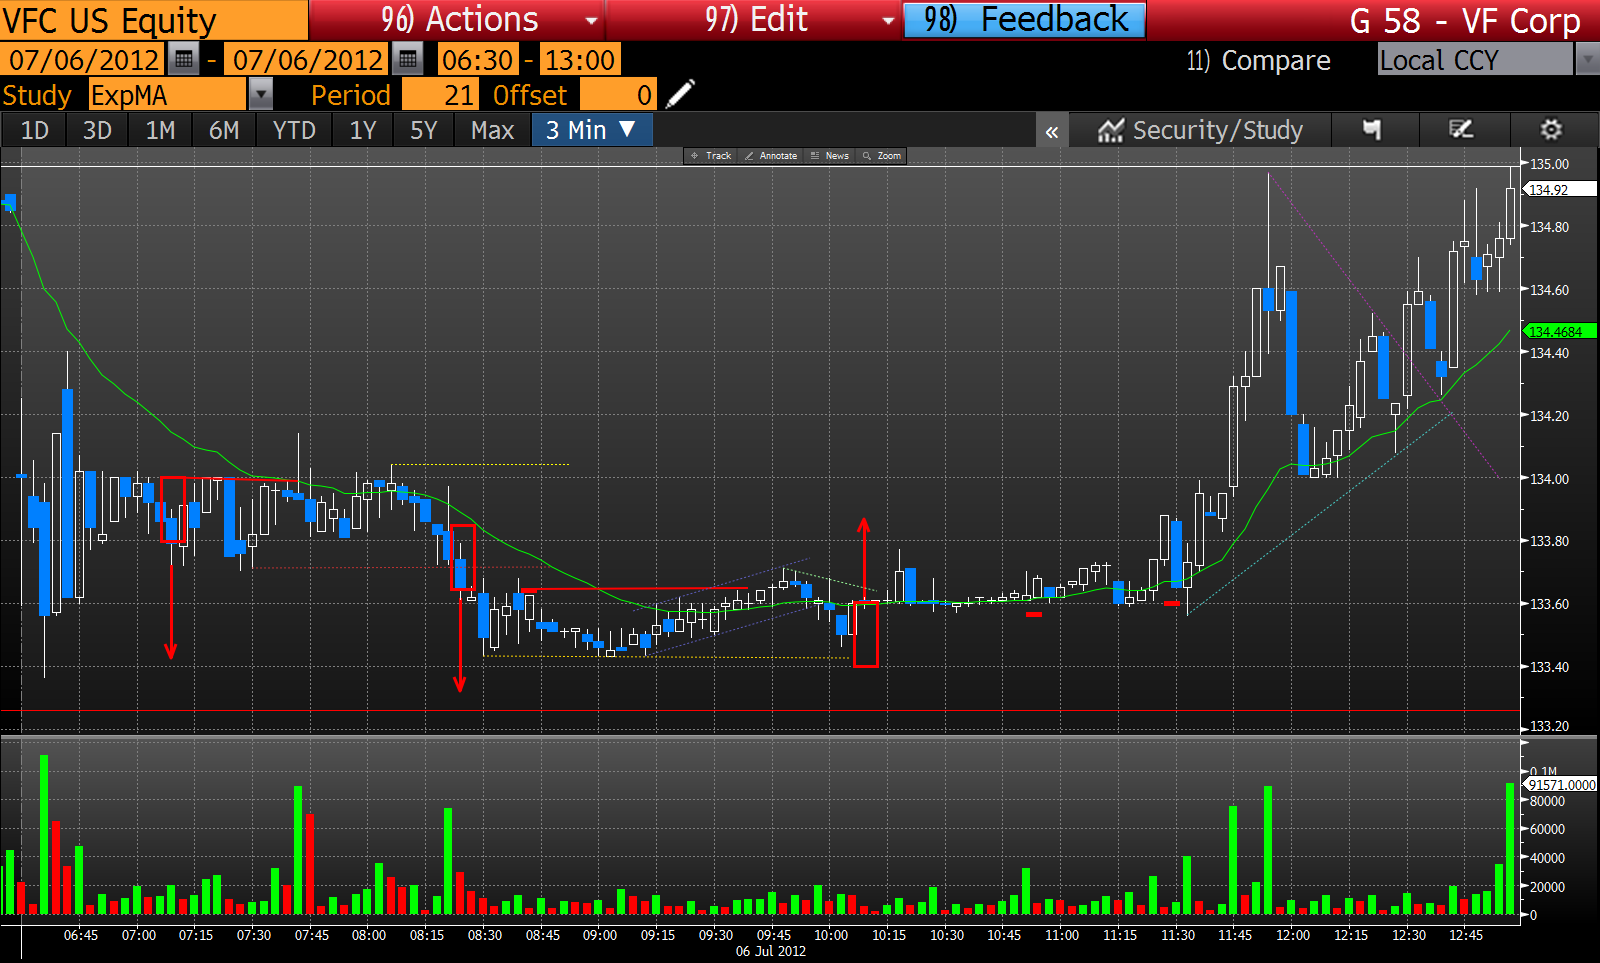
Task: Select the 1M range tab
Action: pyautogui.click(x=160, y=130)
